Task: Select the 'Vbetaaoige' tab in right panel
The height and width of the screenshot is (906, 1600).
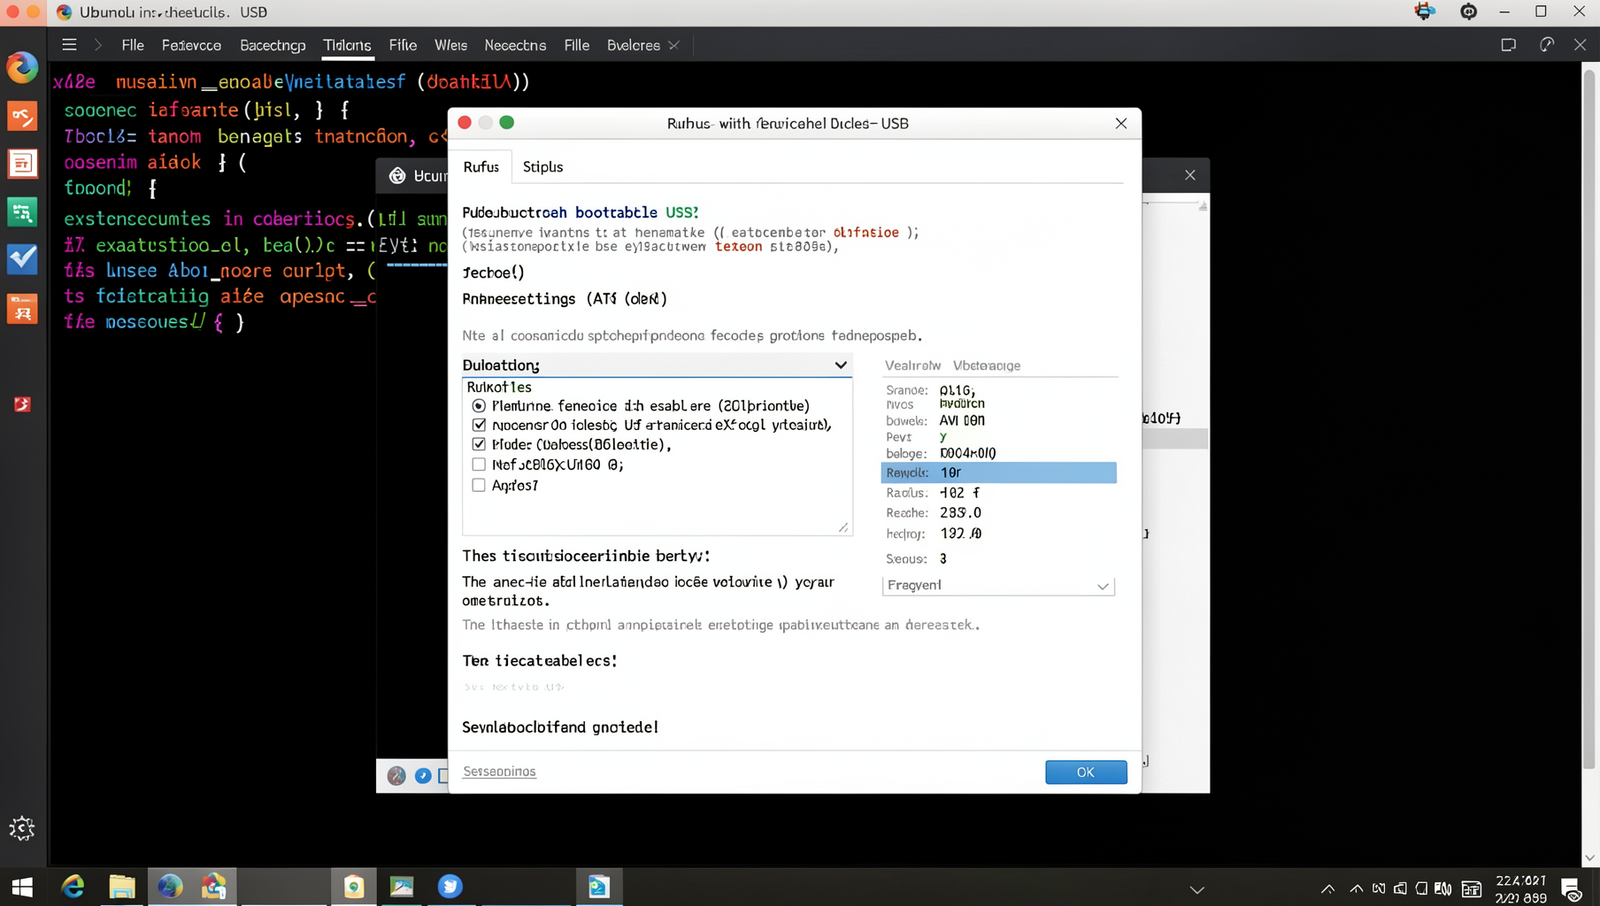Action: (x=987, y=365)
